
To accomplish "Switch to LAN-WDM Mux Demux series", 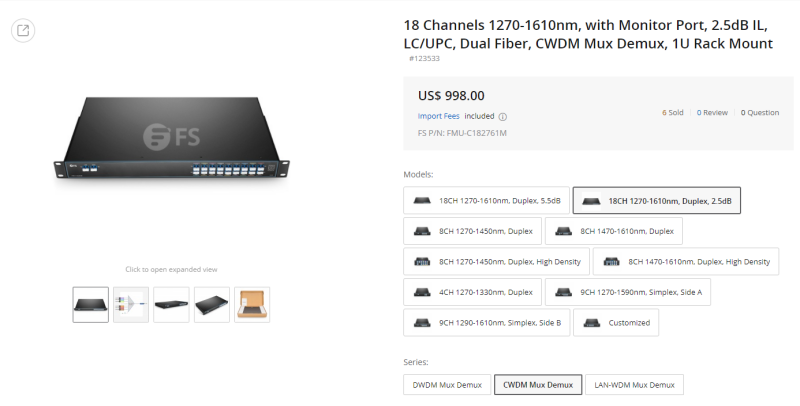I will coord(634,385).
